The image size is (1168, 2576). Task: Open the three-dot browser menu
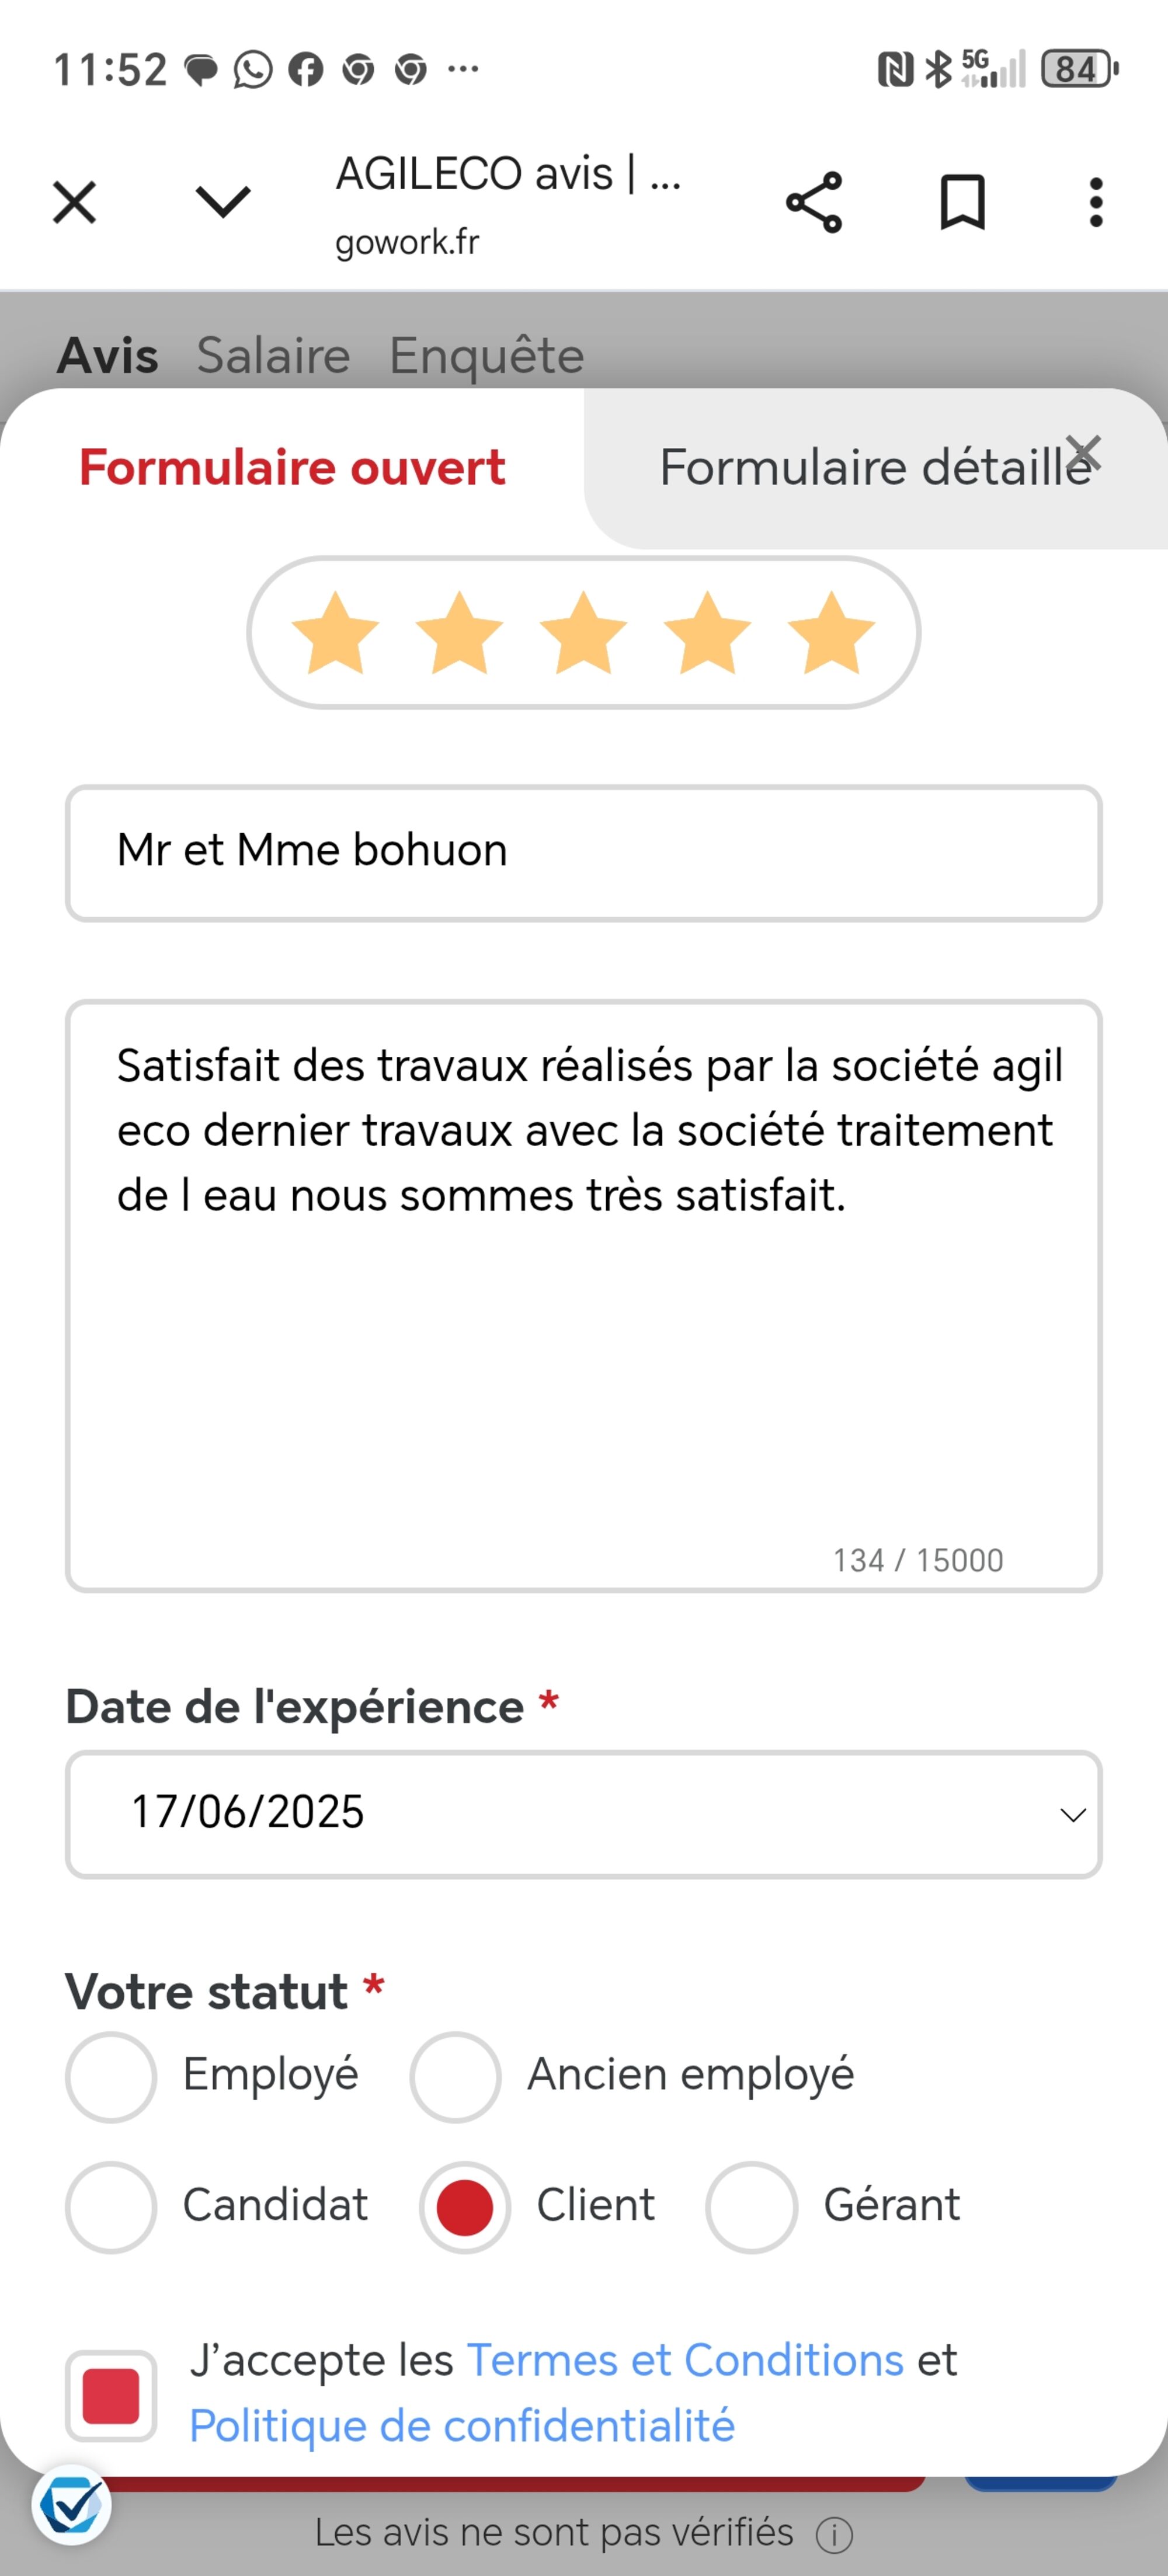[x=1096, y=203]
